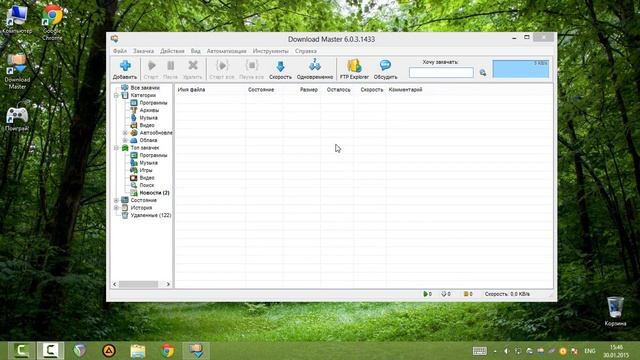Click the Download Master title bar app icon

pos(115,39)
